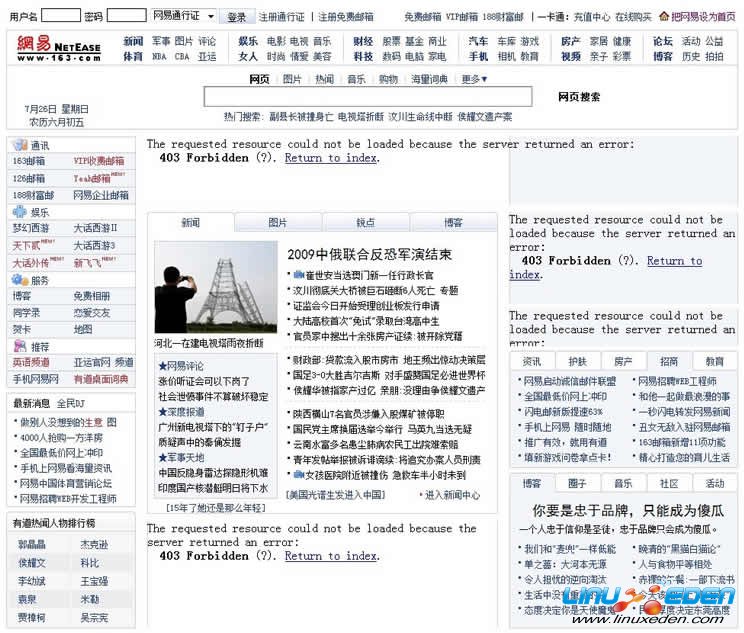Open the 网易通行证 account type dropdown

tap(184, 16)
